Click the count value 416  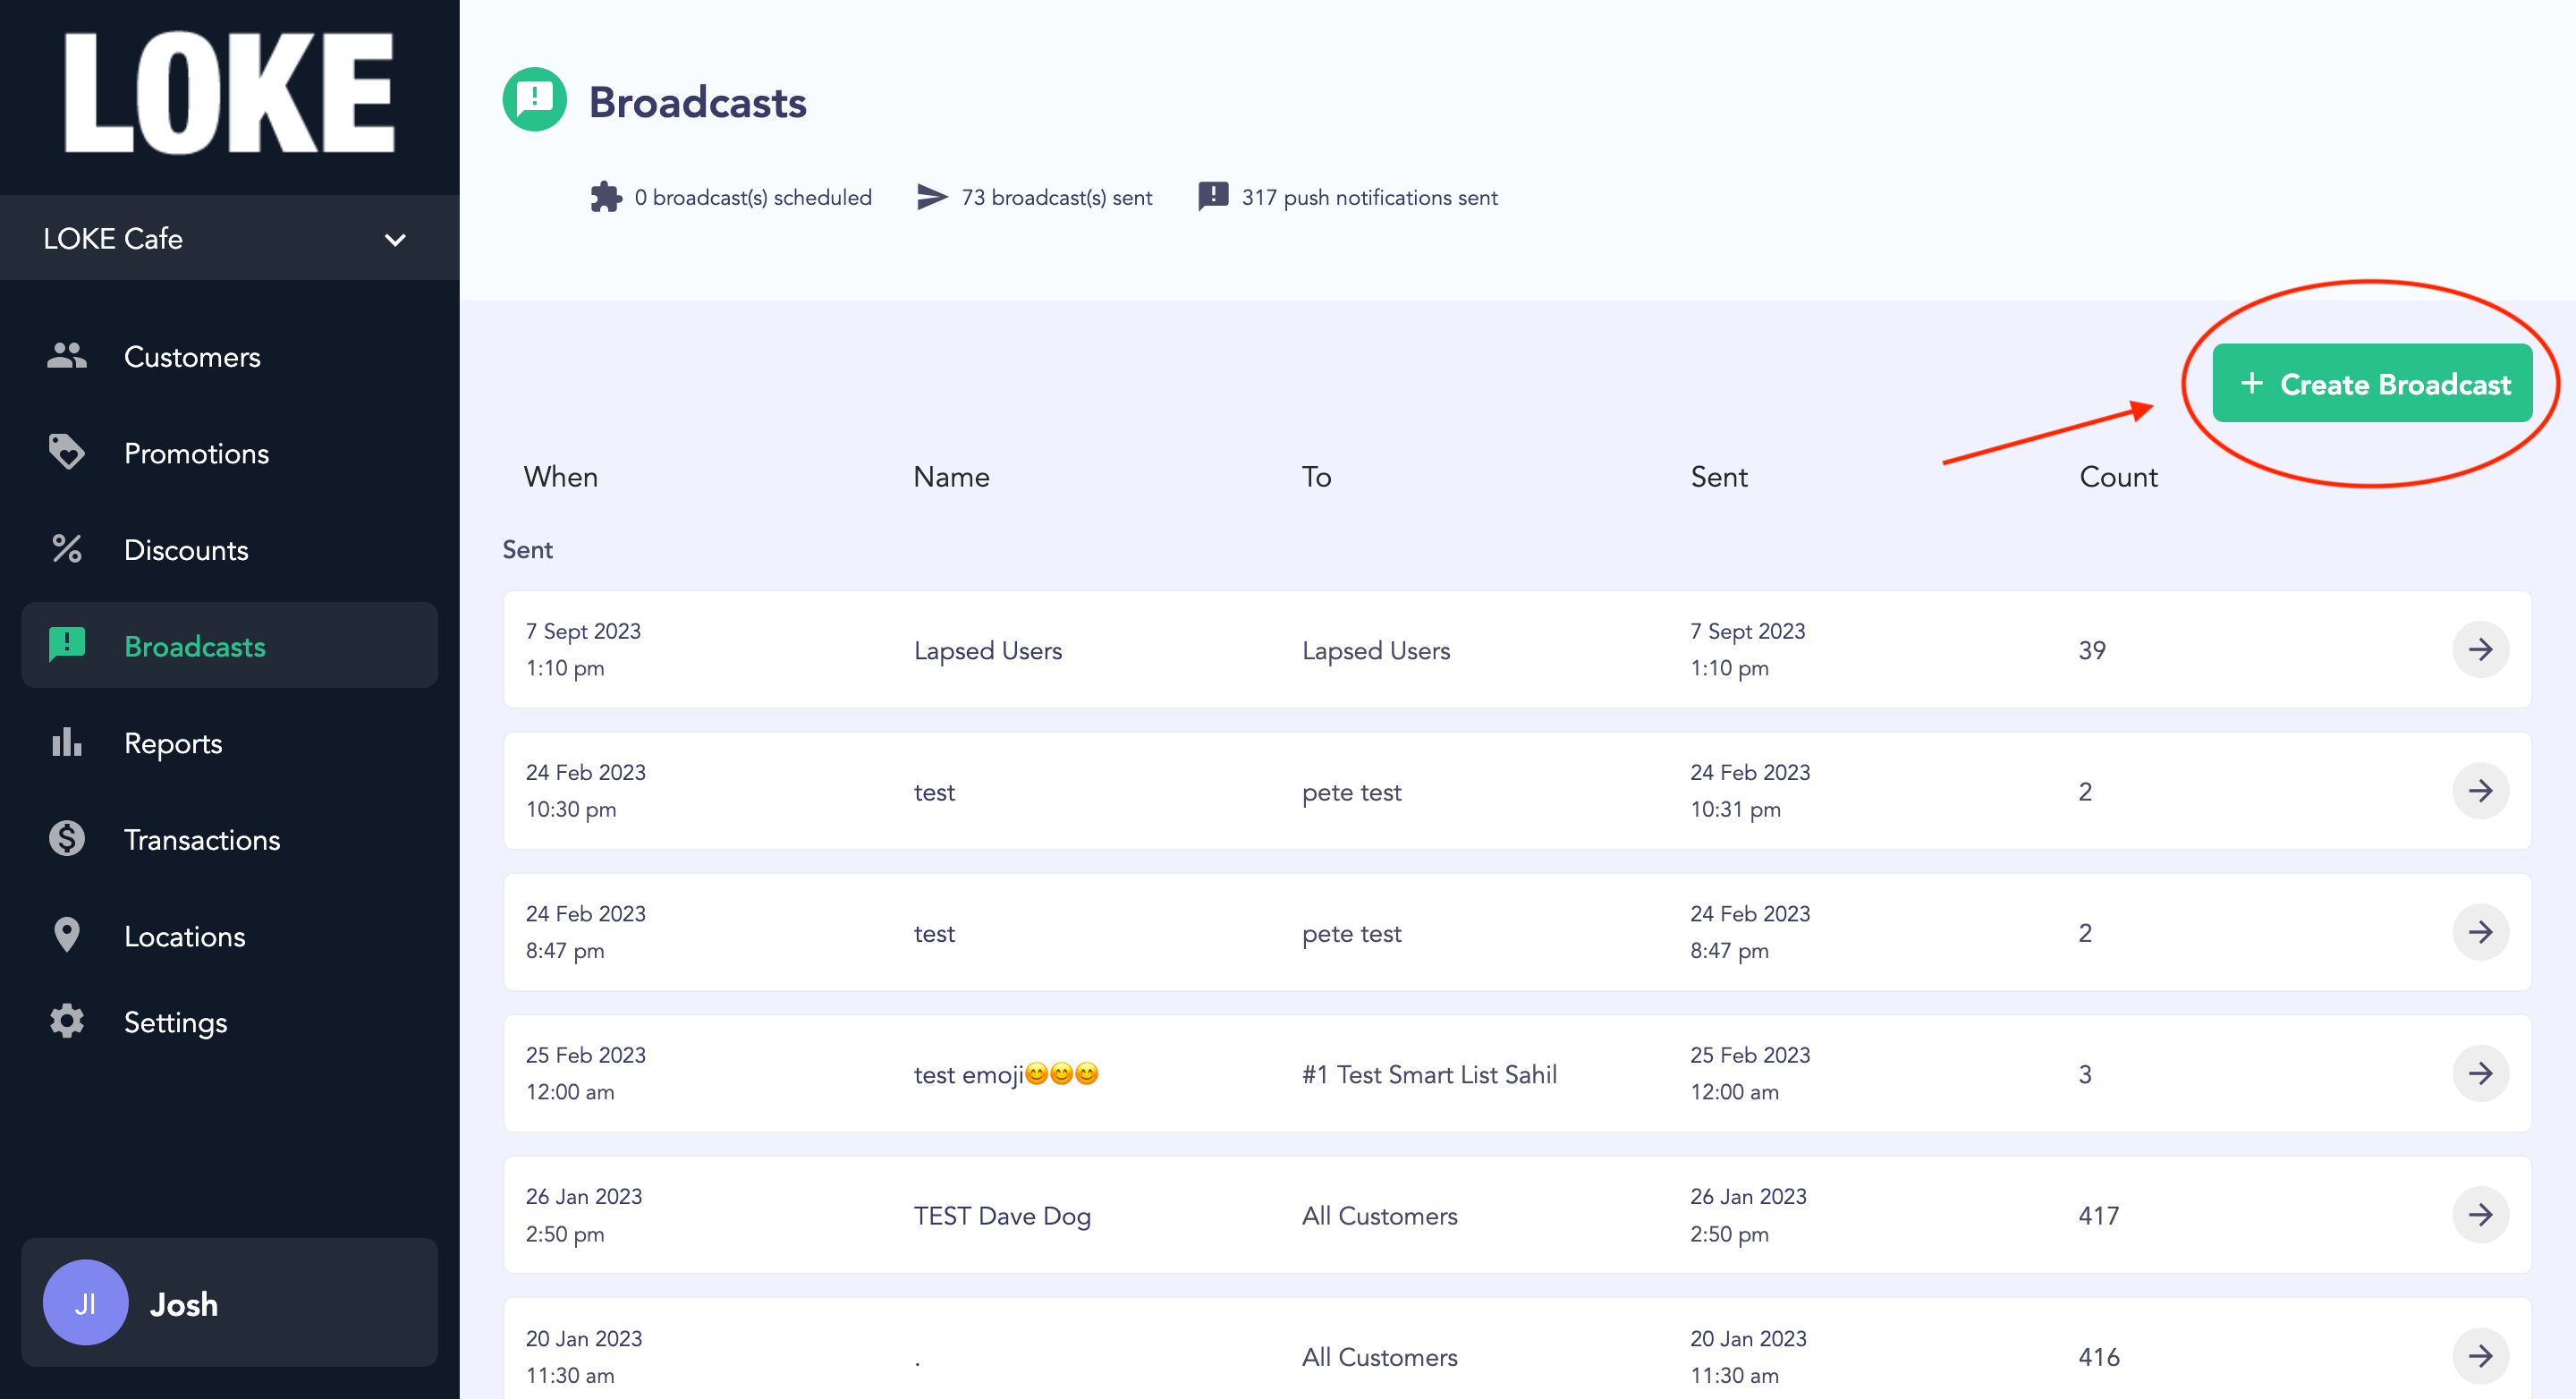[x=2098, y=1357]
